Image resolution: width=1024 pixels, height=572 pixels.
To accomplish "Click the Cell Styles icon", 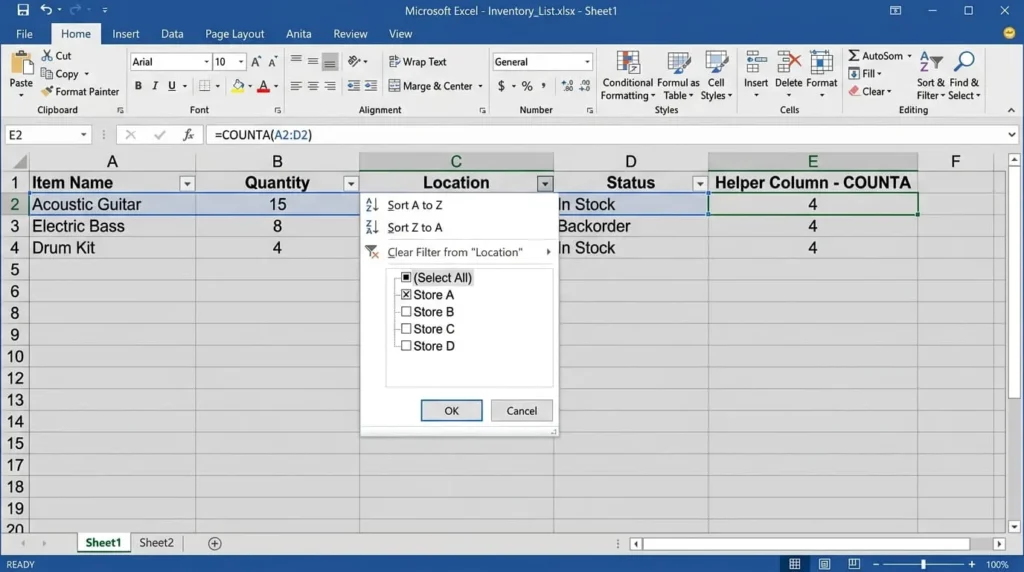I will click(716, 63).
